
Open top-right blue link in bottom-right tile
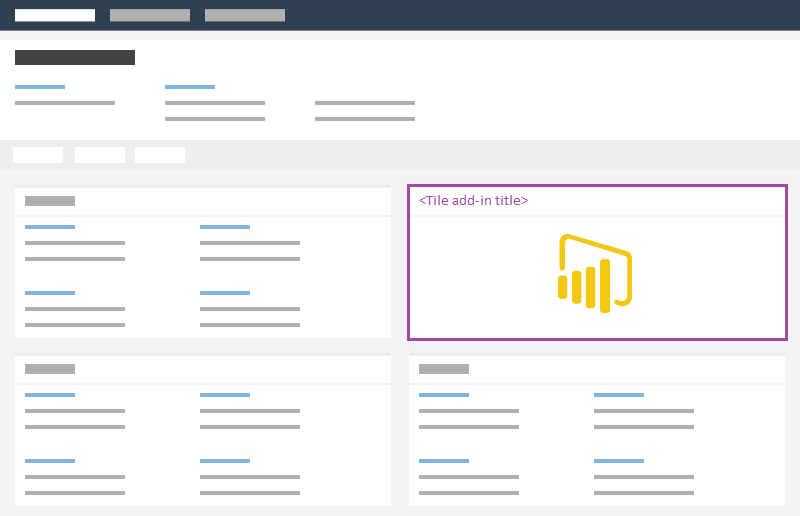[619, 395]
